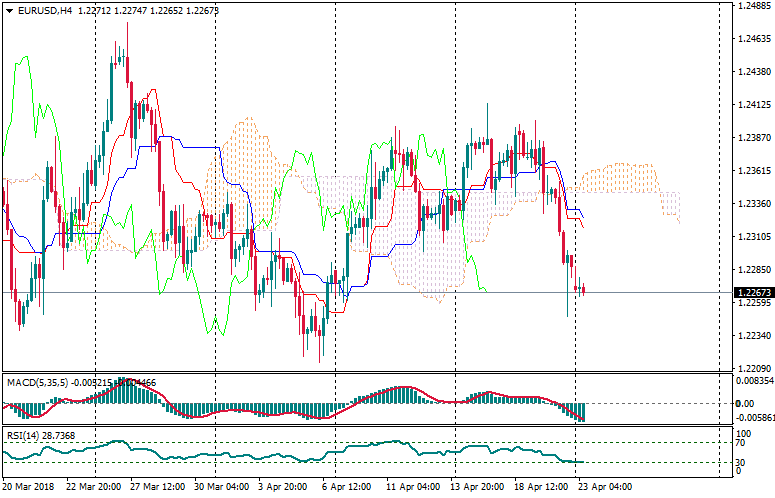
Task: Select the 20 Mar 2018 date label
Action: [x=28, y=486]
